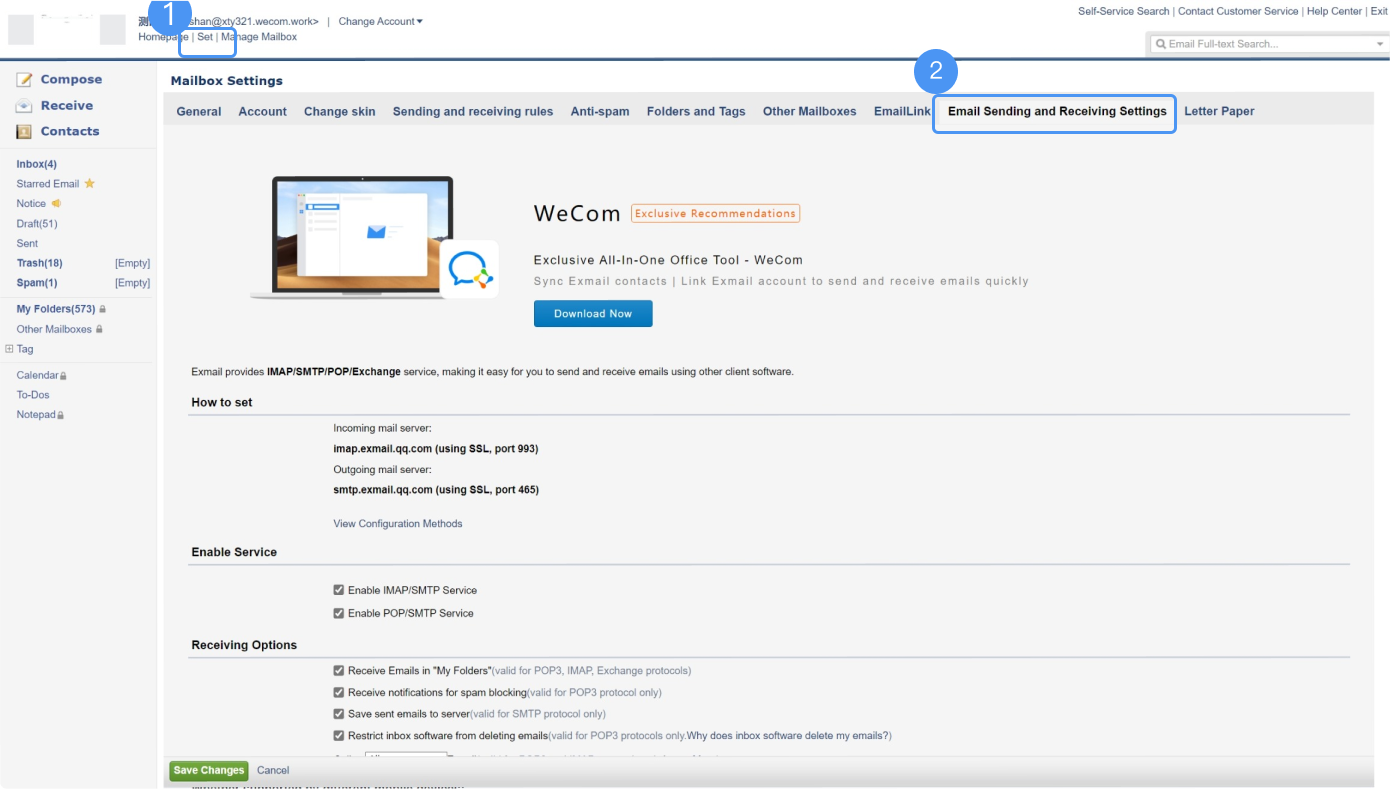
Task: Open "Why does inbox software delete my emails?"
Action: click(x=788, y=736)
